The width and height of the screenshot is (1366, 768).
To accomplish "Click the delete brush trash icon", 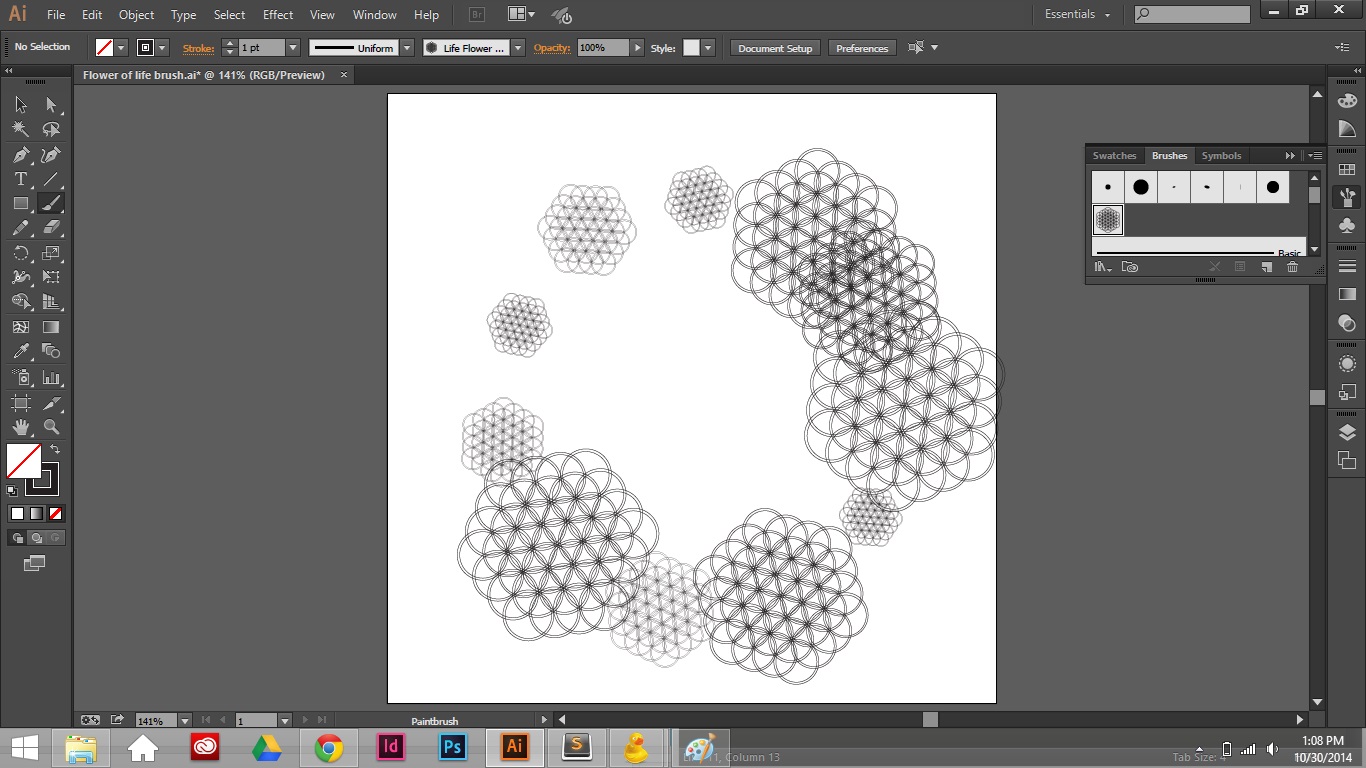I will pyautogui.click(x=1293, y=267).
